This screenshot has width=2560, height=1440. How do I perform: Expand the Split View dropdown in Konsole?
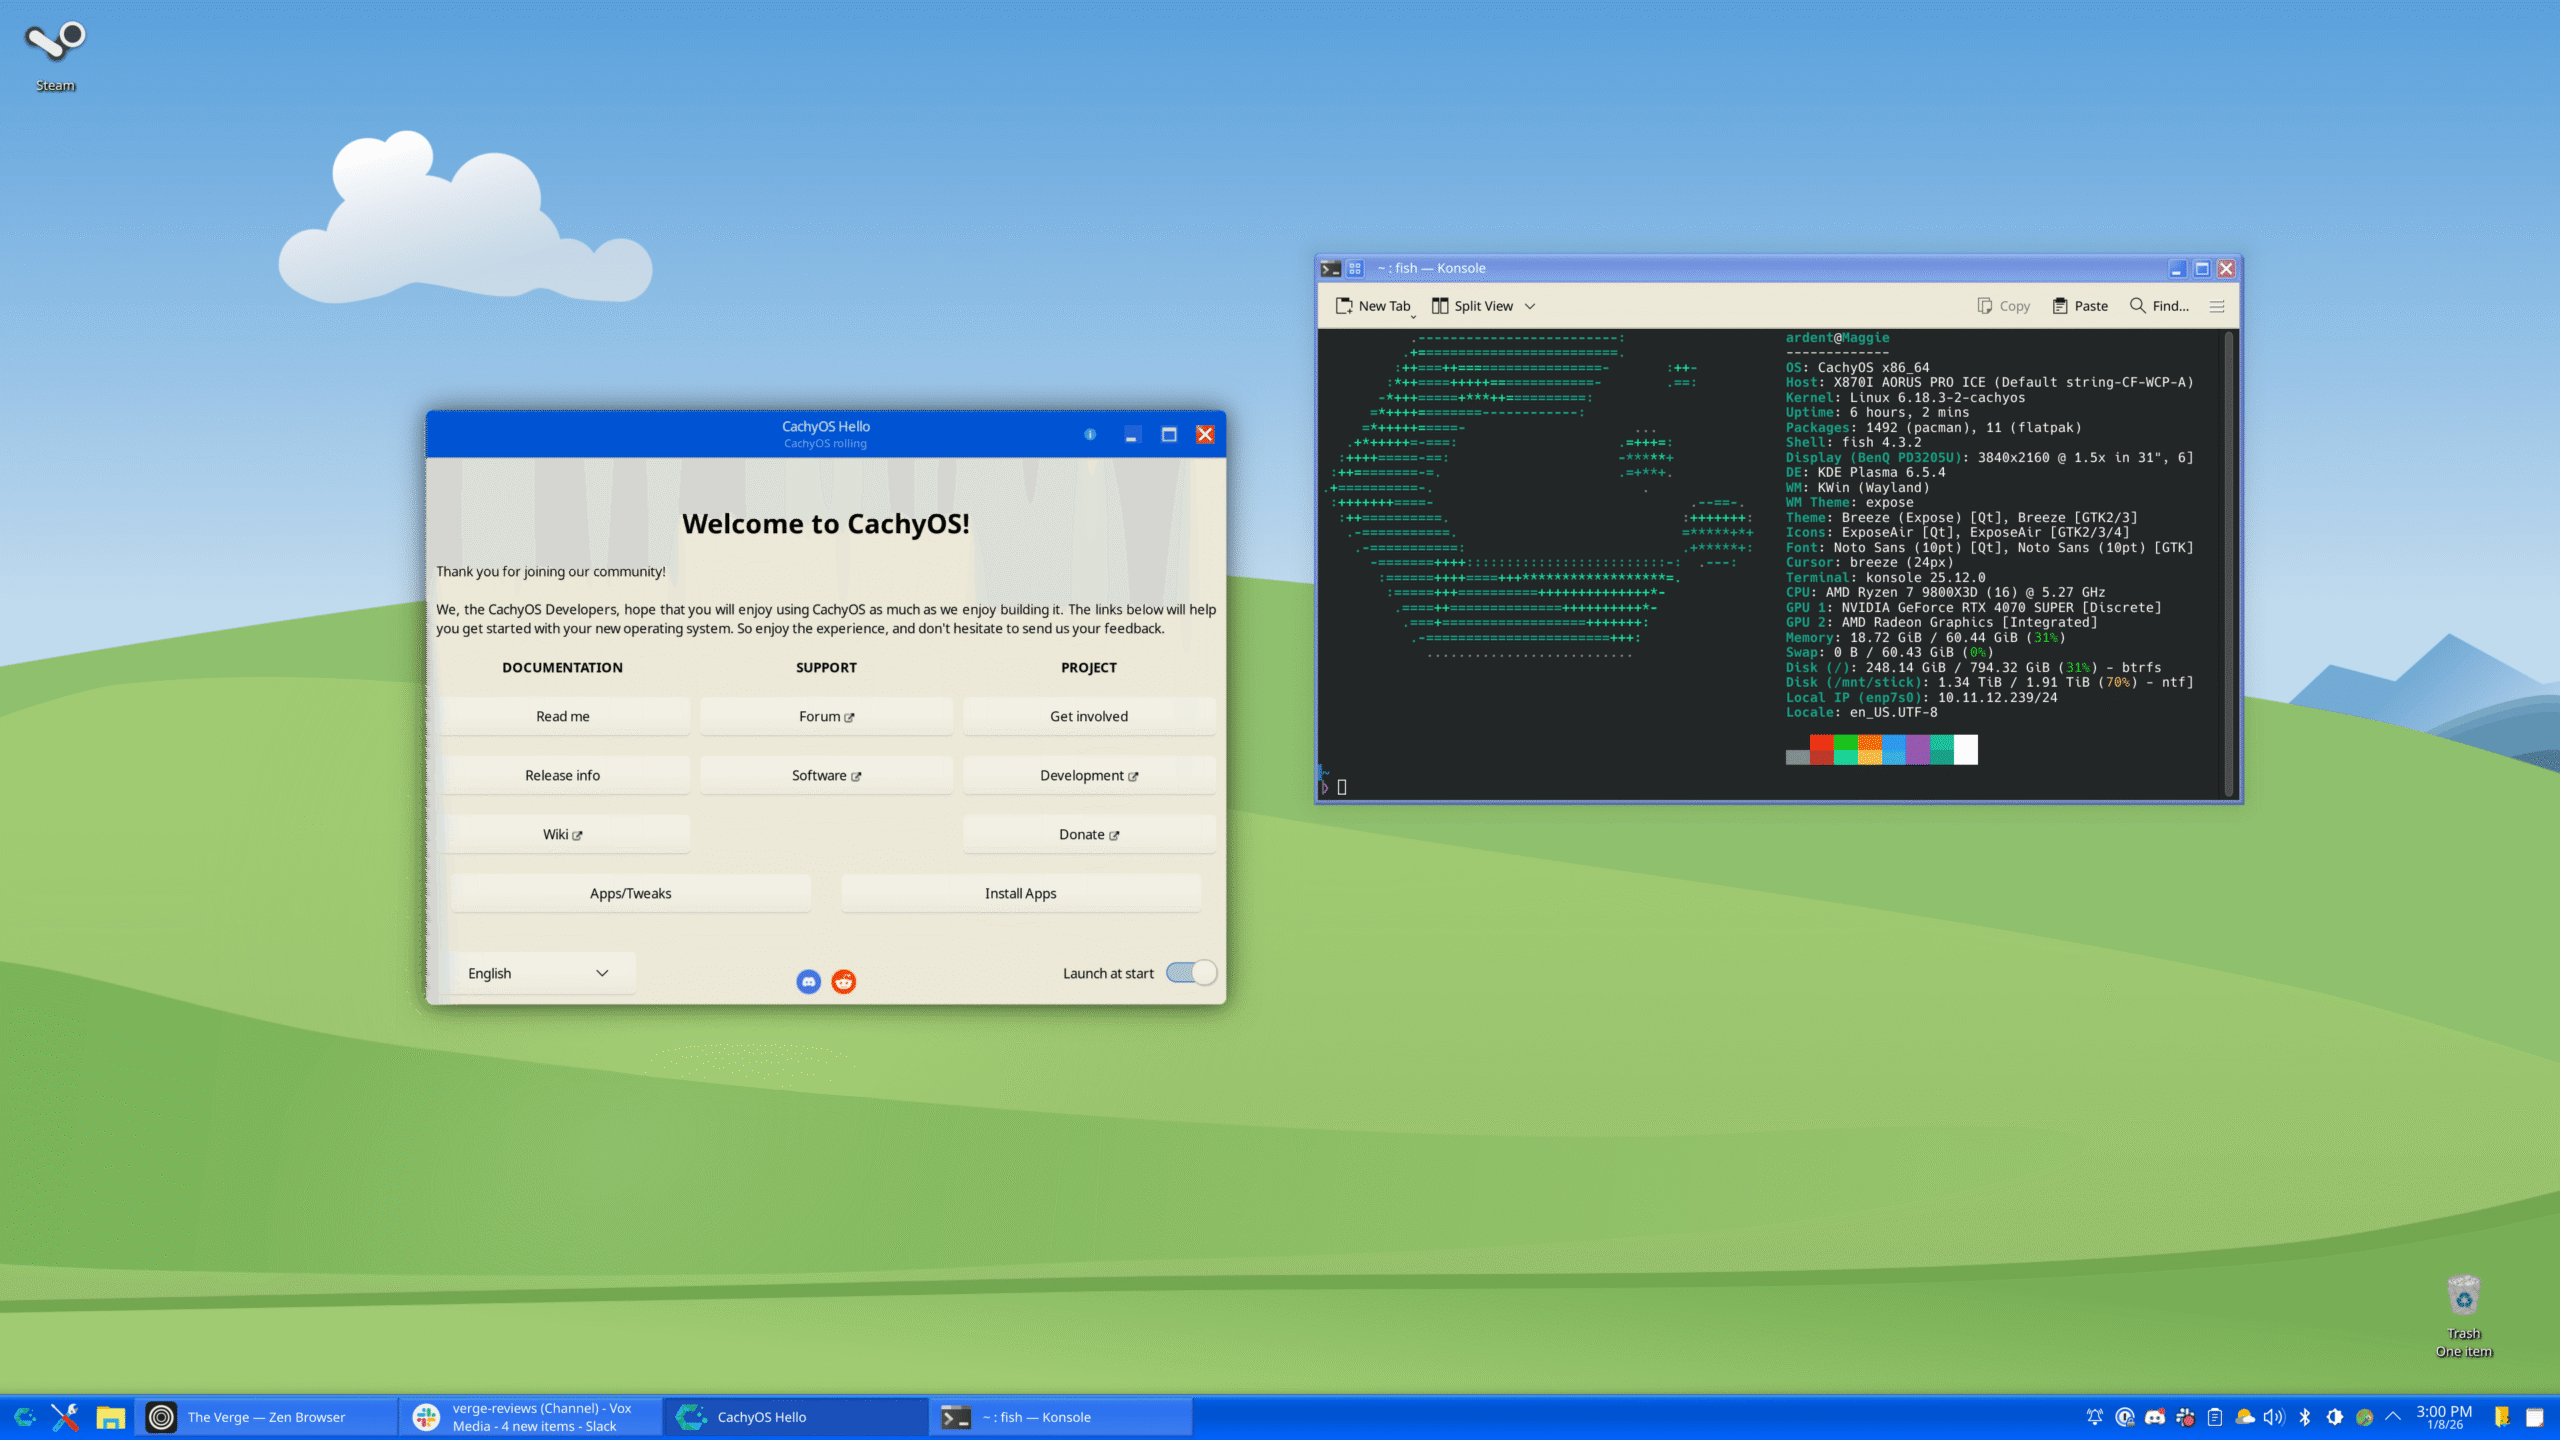pos(1529,306)
